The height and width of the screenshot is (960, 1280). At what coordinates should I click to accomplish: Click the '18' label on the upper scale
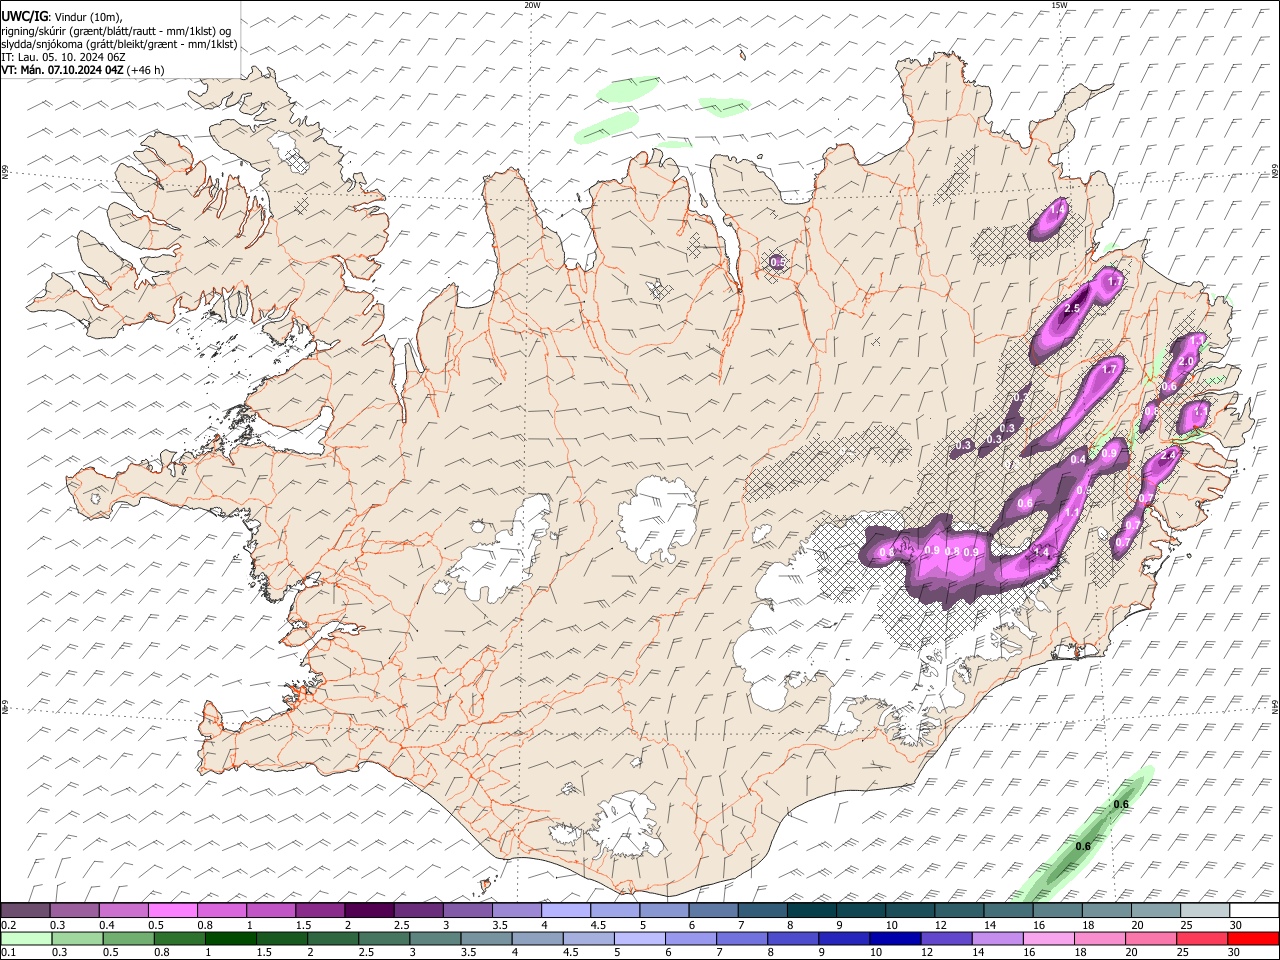[1088, 925]
